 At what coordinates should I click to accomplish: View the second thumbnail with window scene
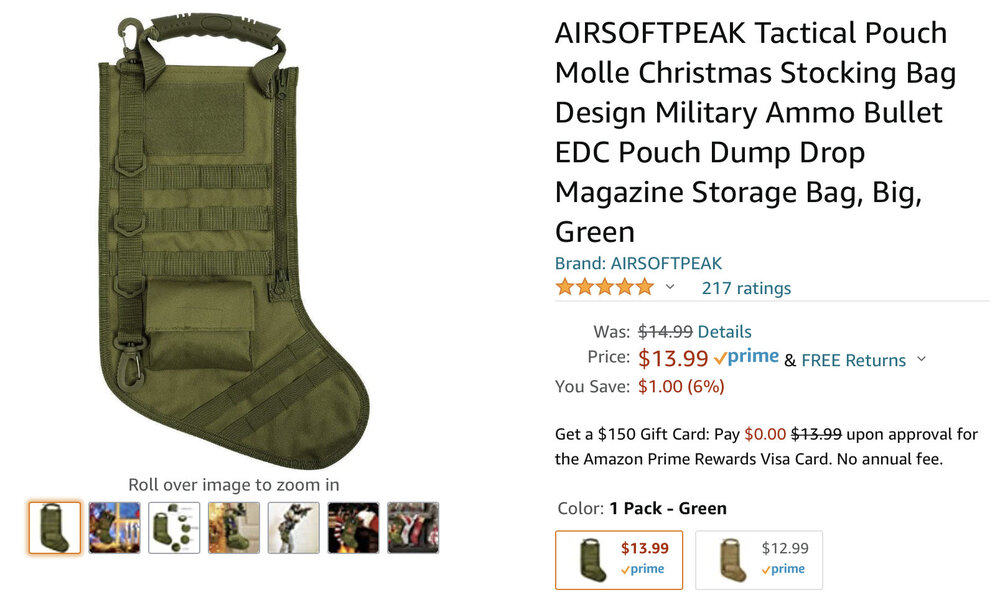click(x=114, y=528)
